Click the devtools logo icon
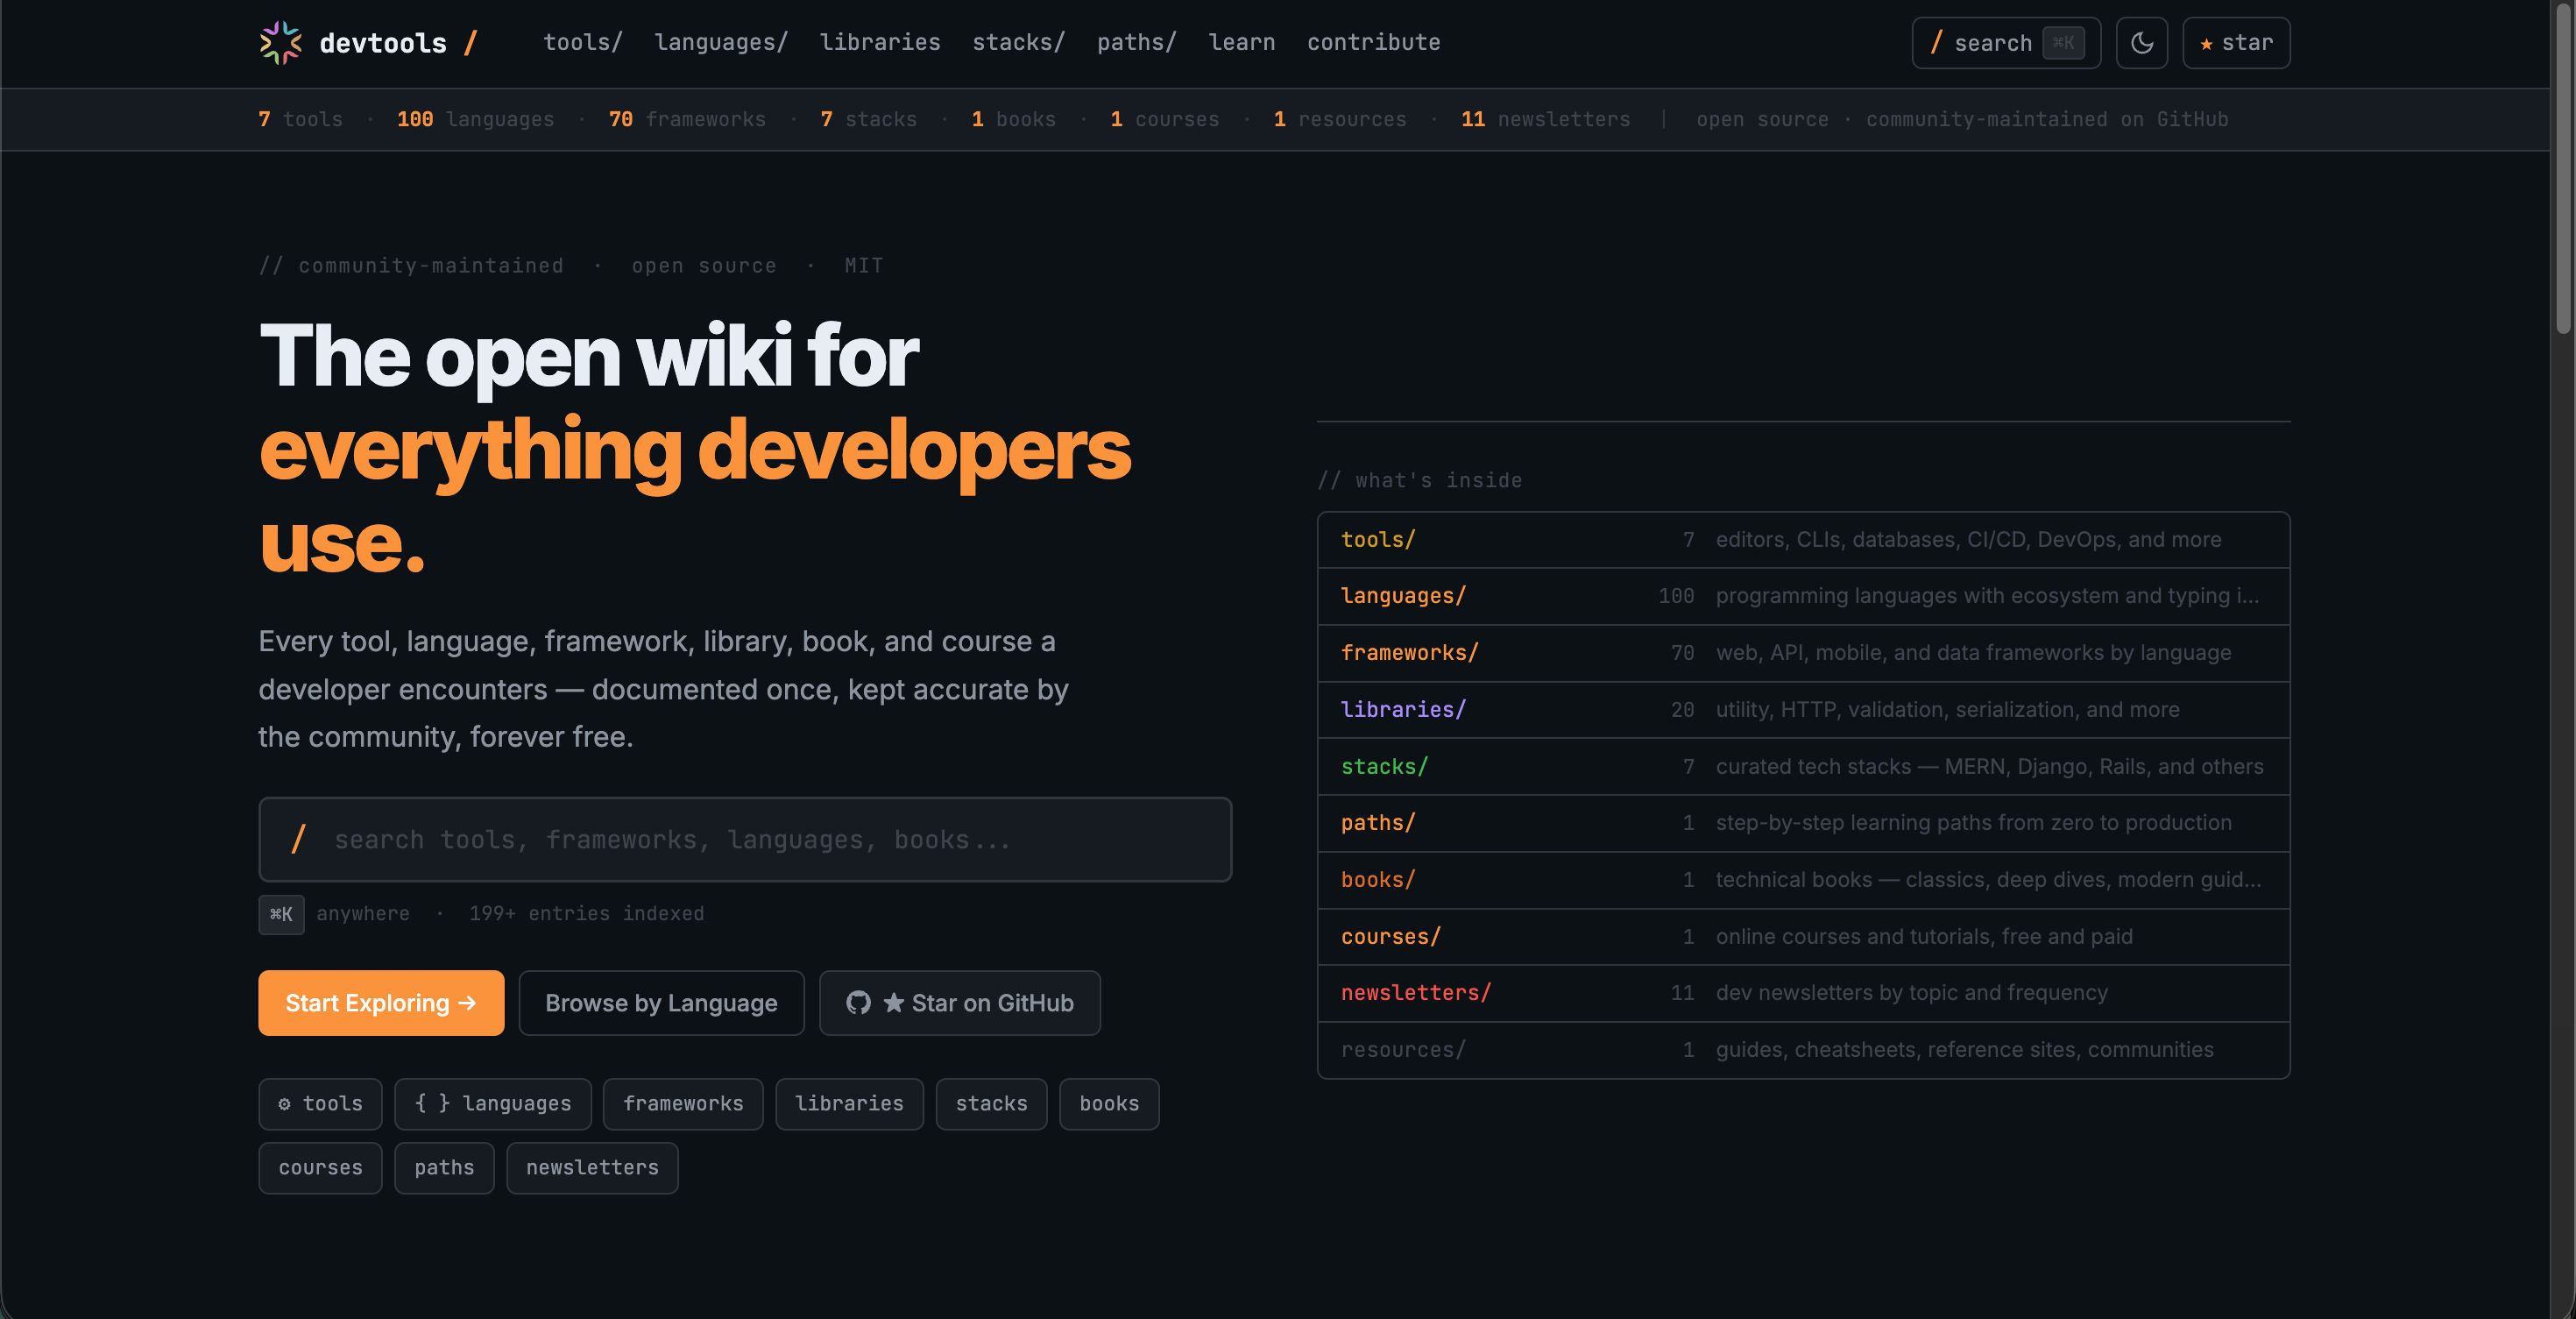 (280, 43)
